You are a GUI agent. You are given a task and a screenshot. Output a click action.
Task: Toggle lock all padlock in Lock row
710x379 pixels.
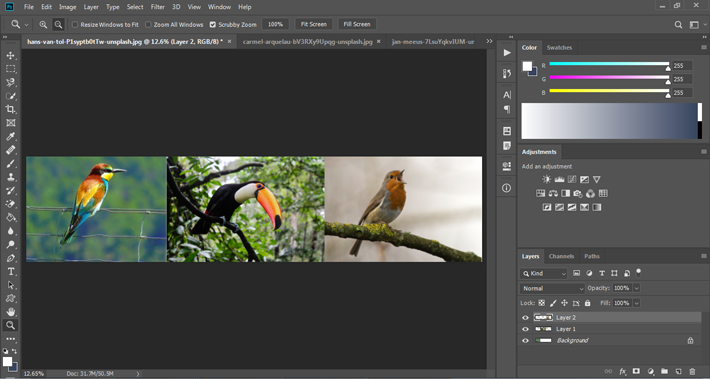(x=588, y=303)
